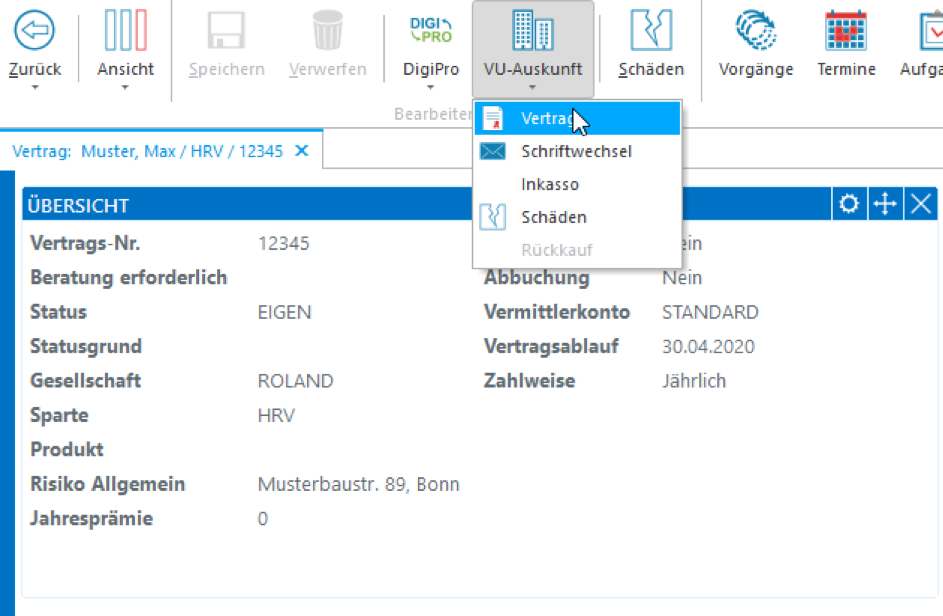Click the Übersicht panel settings gear
The width and height of the screenshot is (943, 616).
point(849,205)
